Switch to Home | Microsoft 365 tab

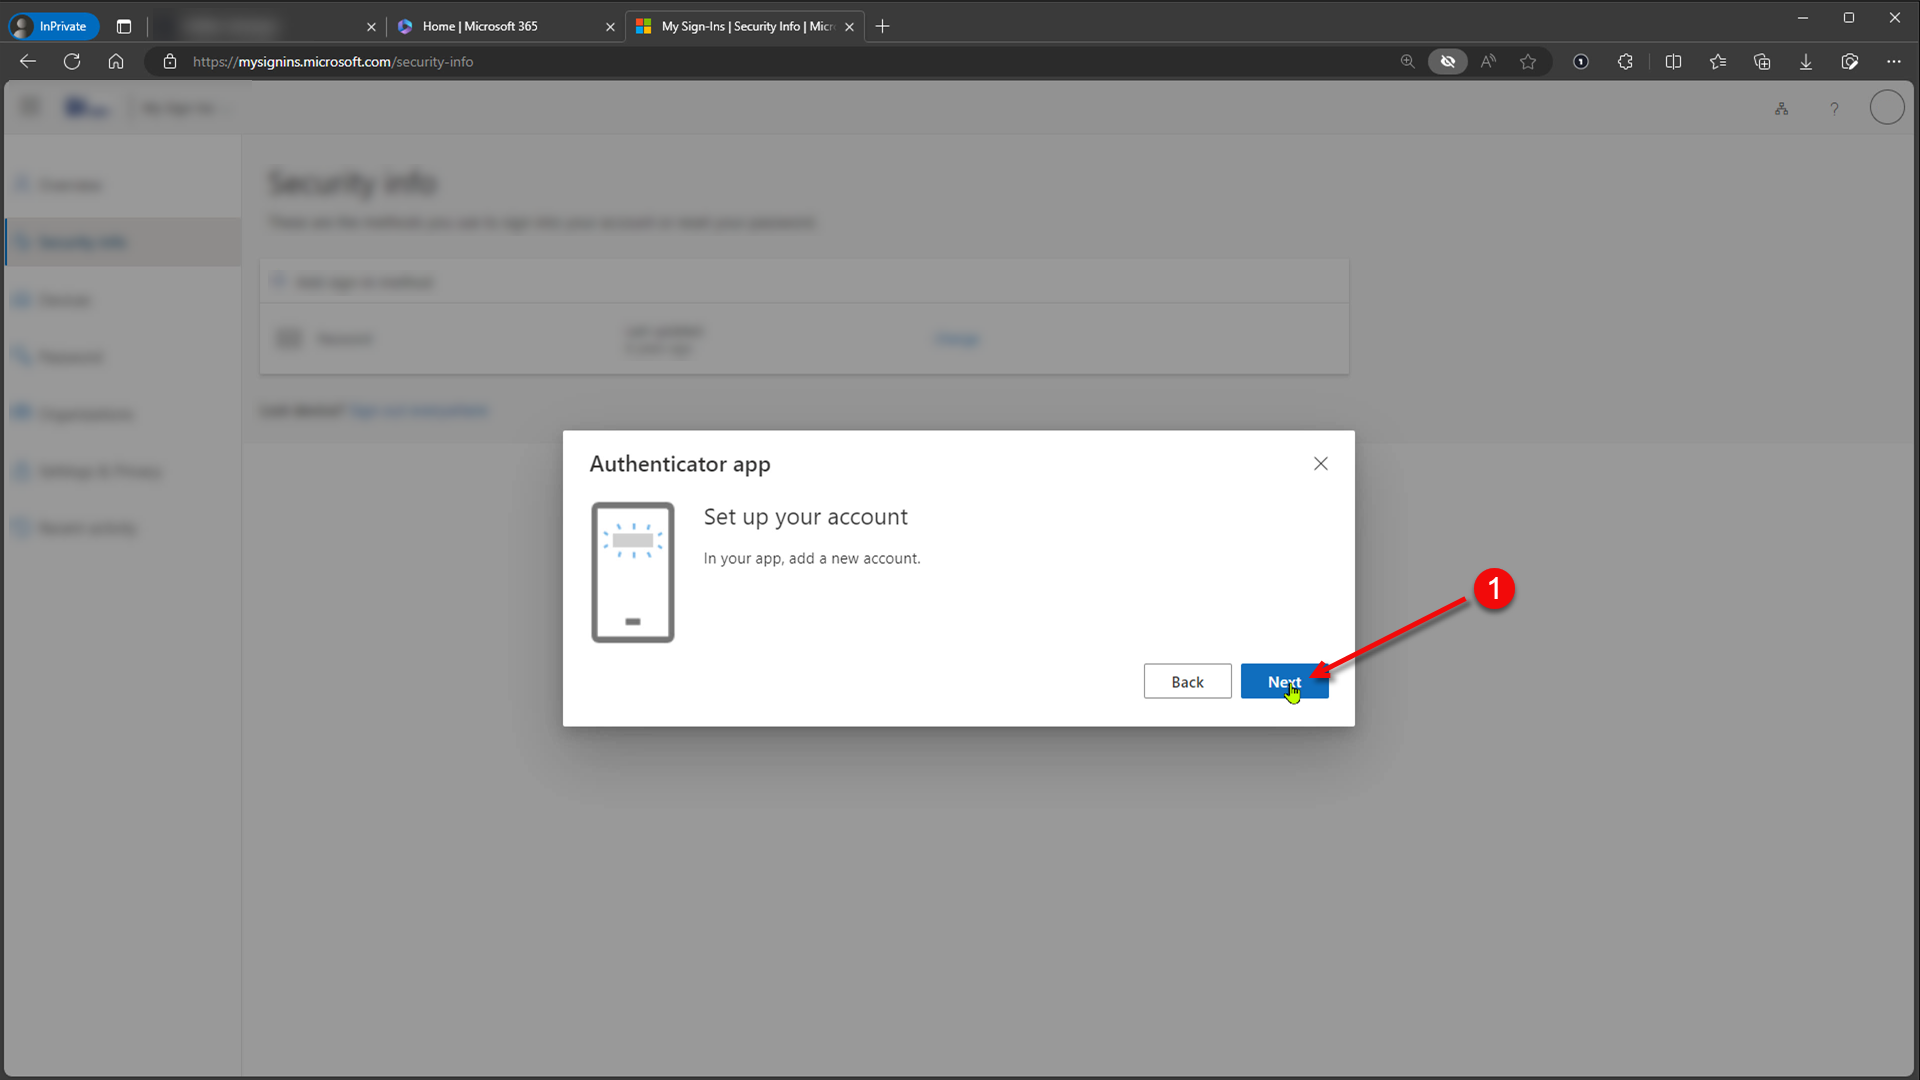pyautogui.click(x=480, y=27)
